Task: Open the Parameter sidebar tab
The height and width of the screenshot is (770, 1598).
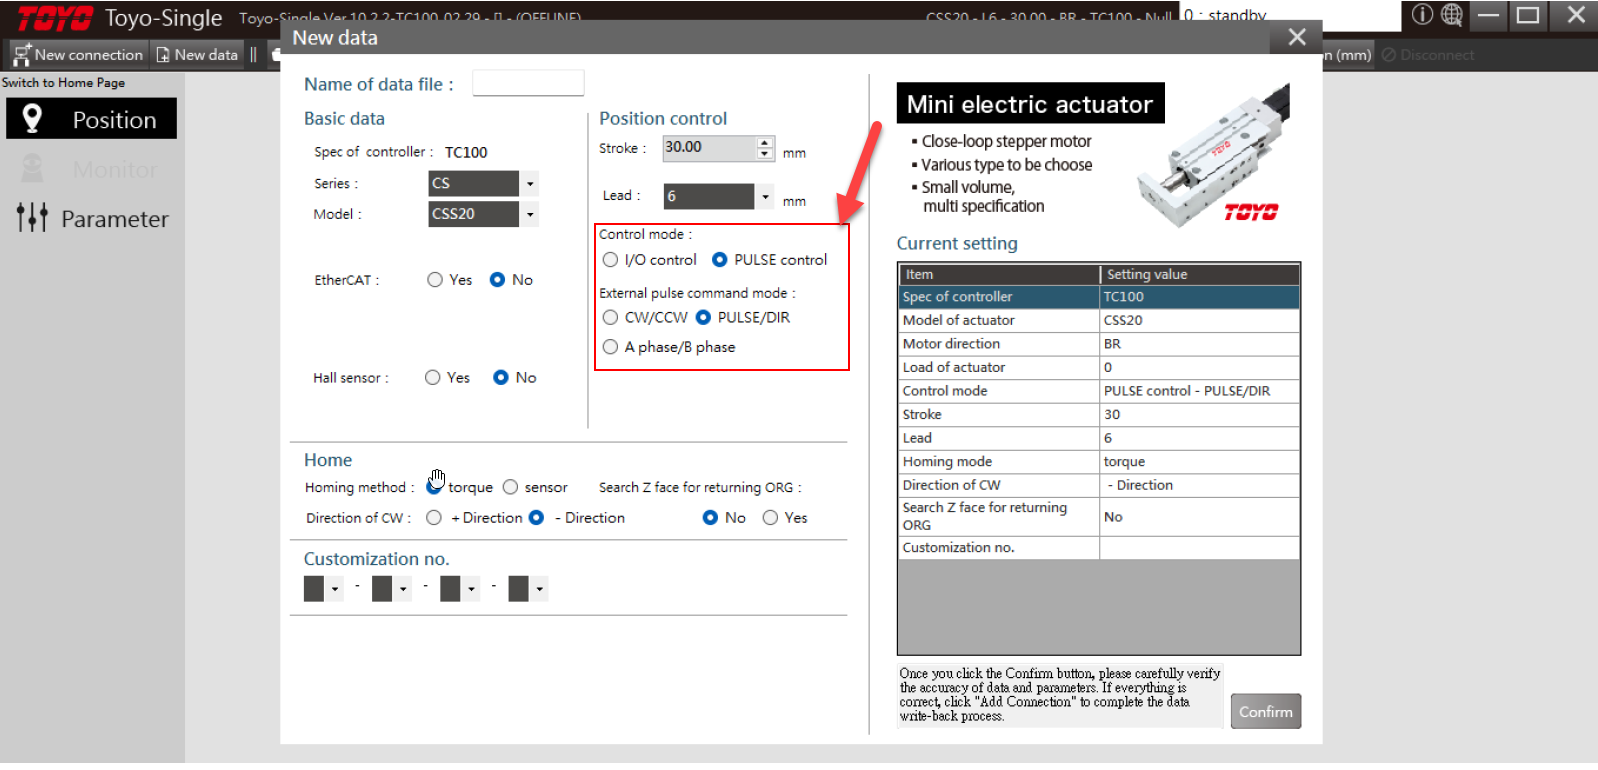Action: (x=92, y=218)
